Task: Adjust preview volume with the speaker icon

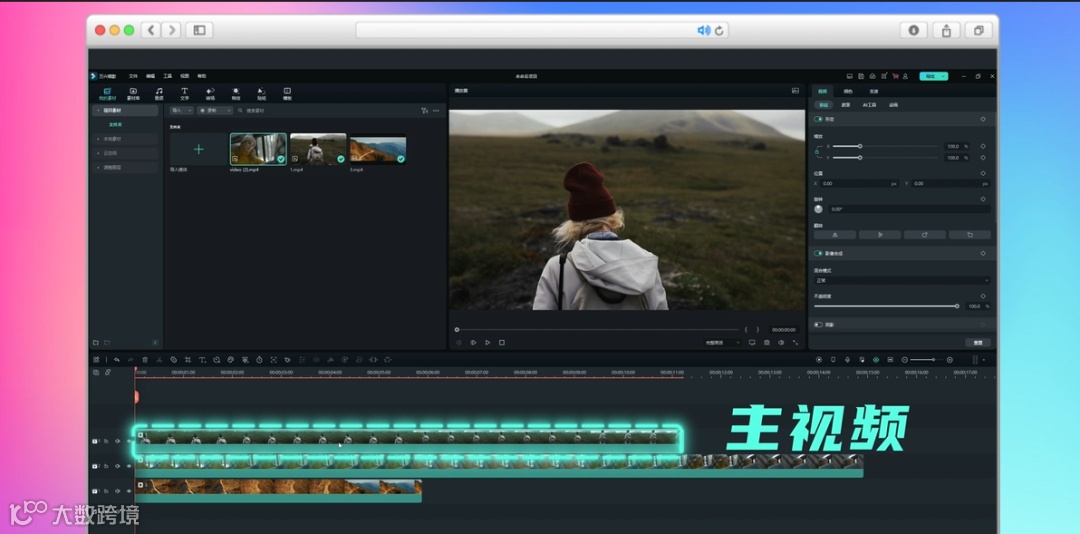Action: (x=781, y=342)
